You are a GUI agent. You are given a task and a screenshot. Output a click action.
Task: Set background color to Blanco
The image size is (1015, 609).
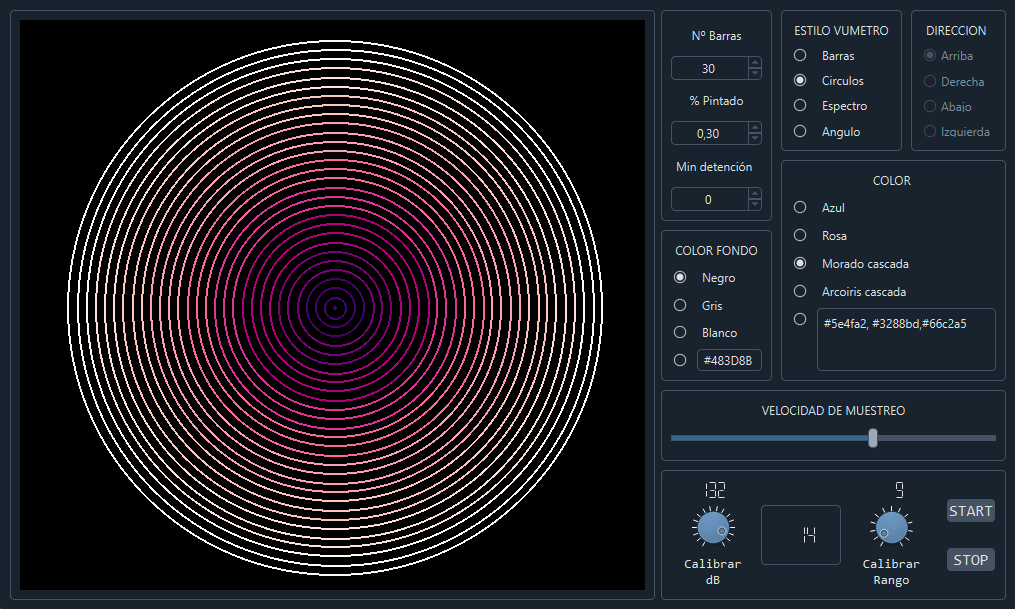point(680,332)
